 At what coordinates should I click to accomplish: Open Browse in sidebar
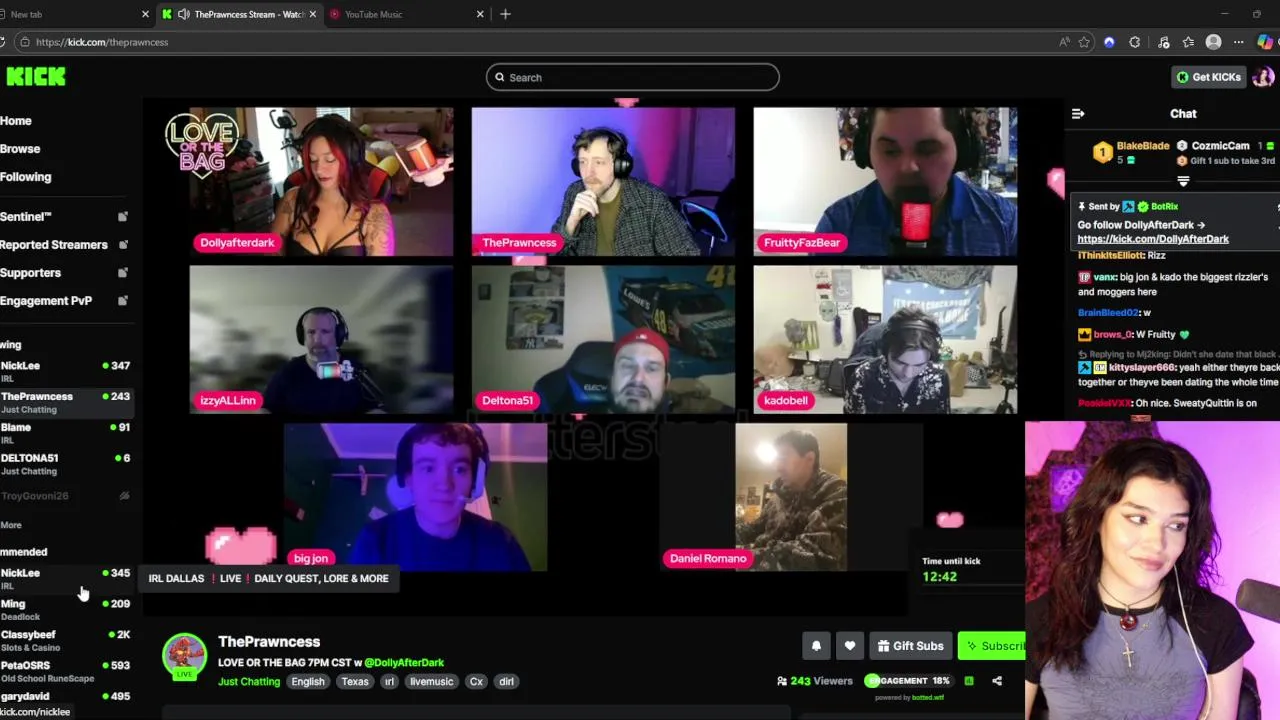[x=20, y=149]
